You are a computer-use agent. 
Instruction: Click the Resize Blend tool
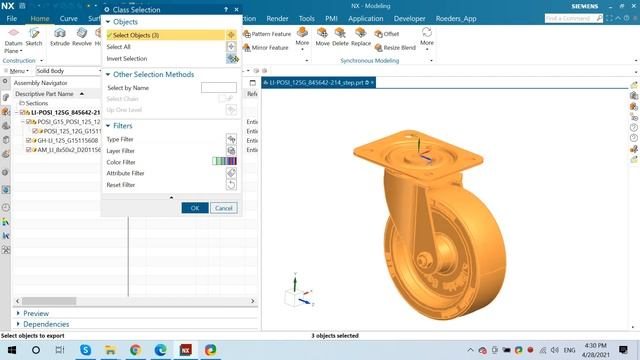click(395, 47)
